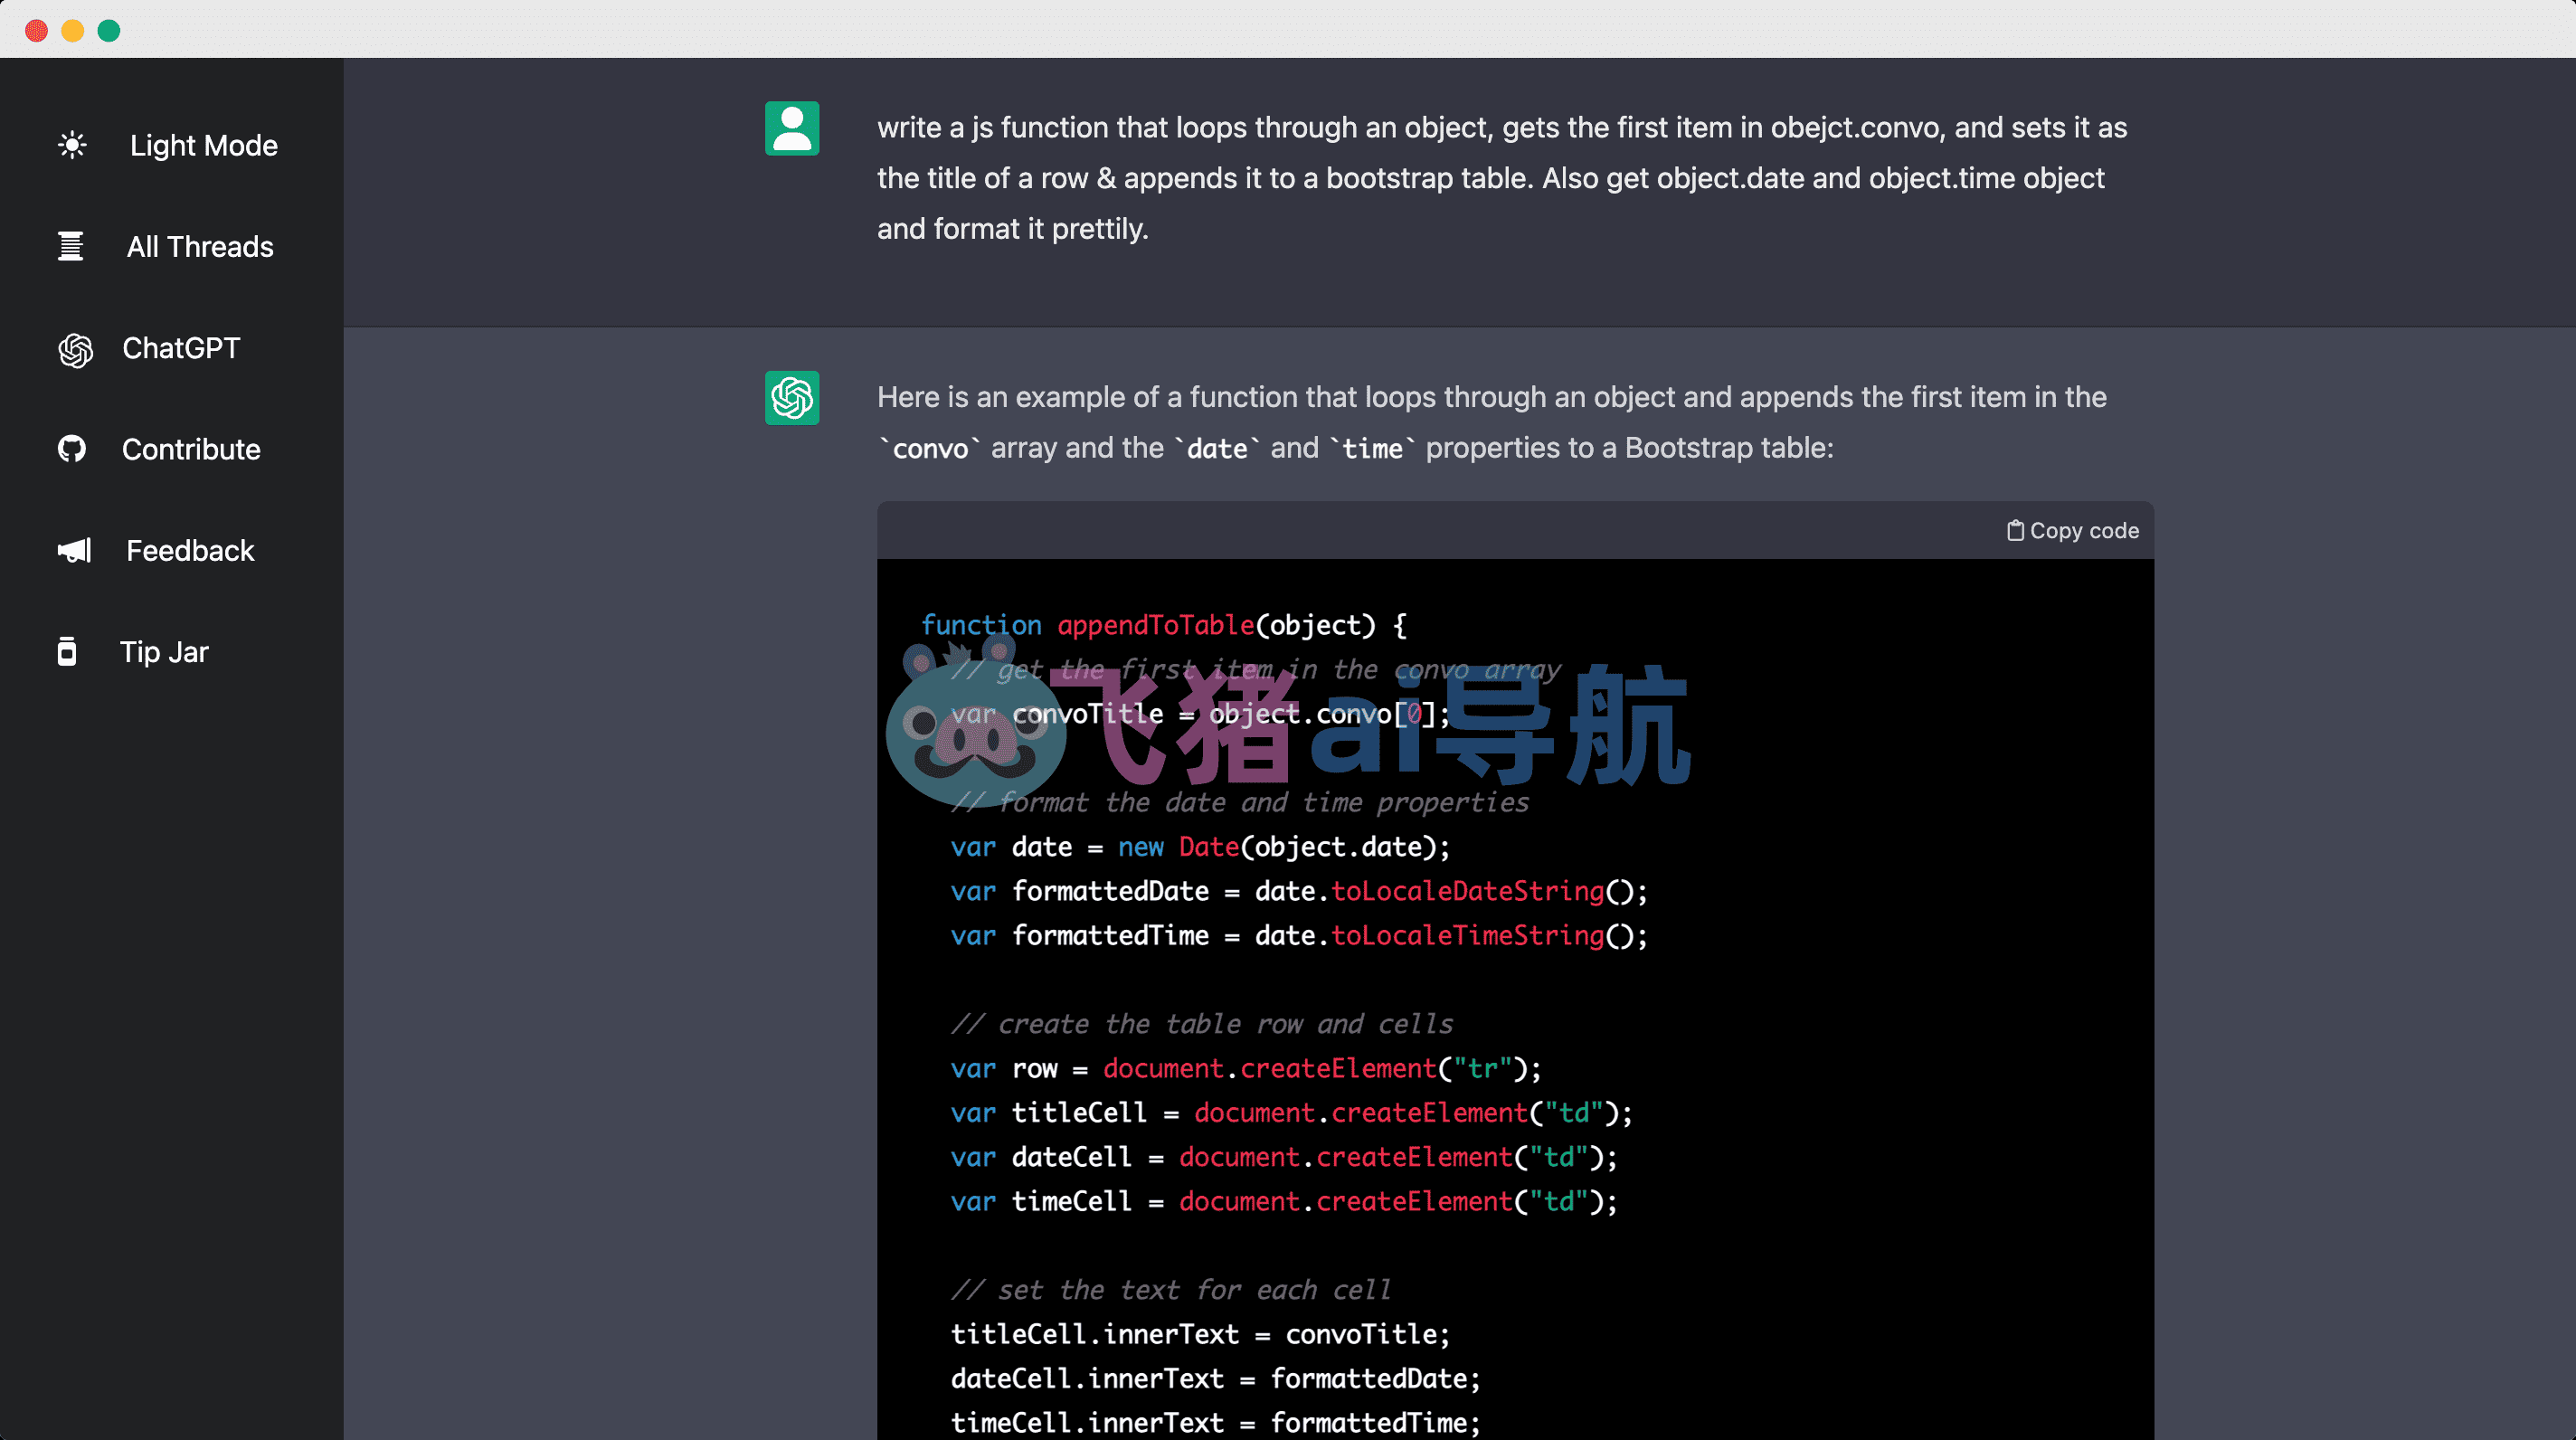Click the ChatGPT logo in the sidebar
The height and width of the screenshot is (1440, 2576).
point(75,349)
